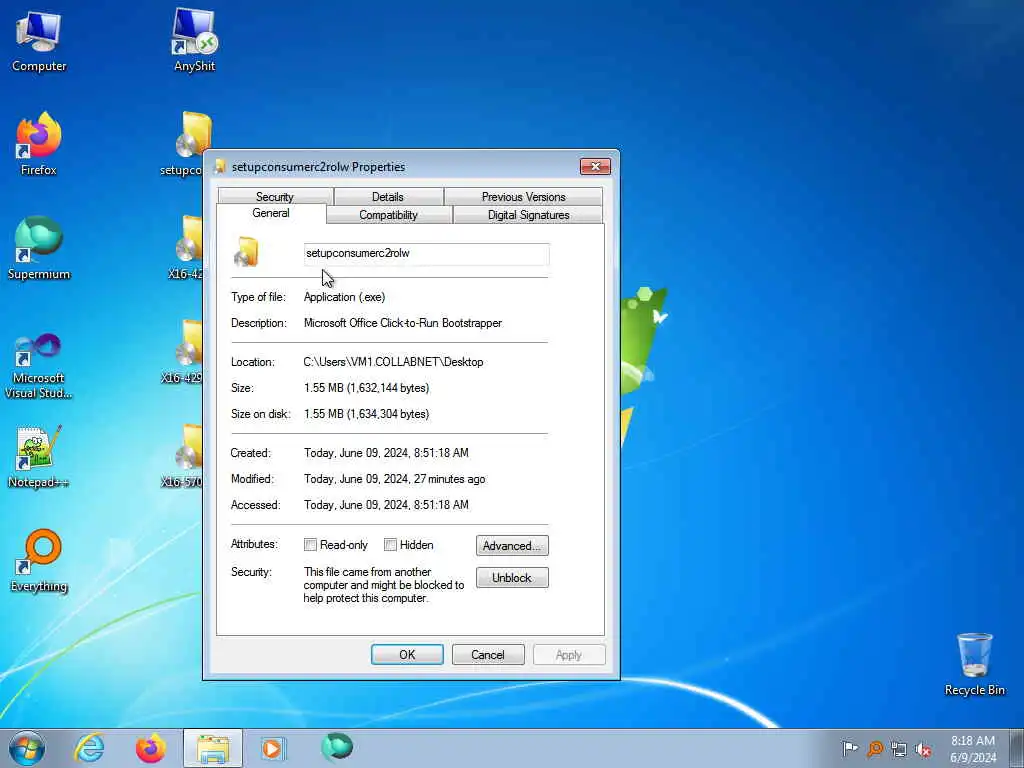1024x768 pixels.
Task: Open Windows Media Player from the taskbar
Action: [272, 748]
